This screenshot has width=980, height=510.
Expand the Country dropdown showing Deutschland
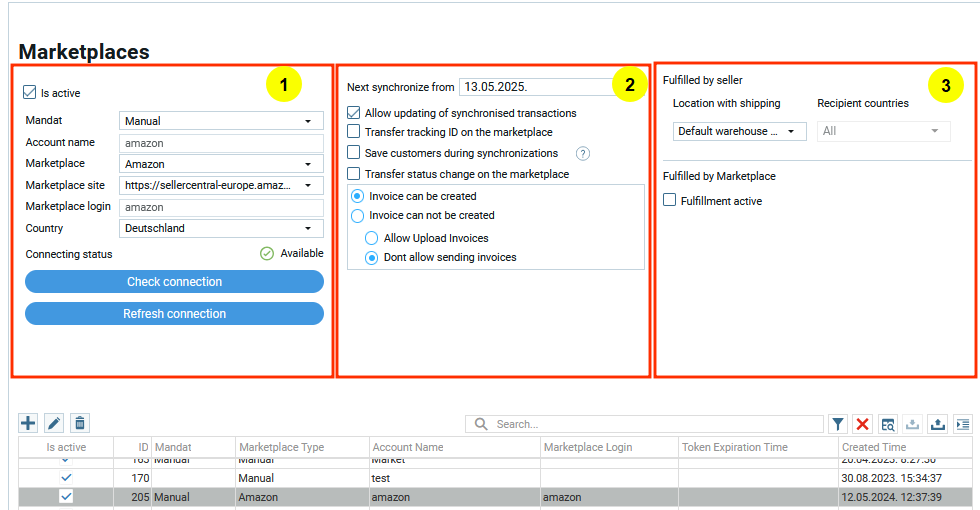pyautogui.click(x=221, y=228)
